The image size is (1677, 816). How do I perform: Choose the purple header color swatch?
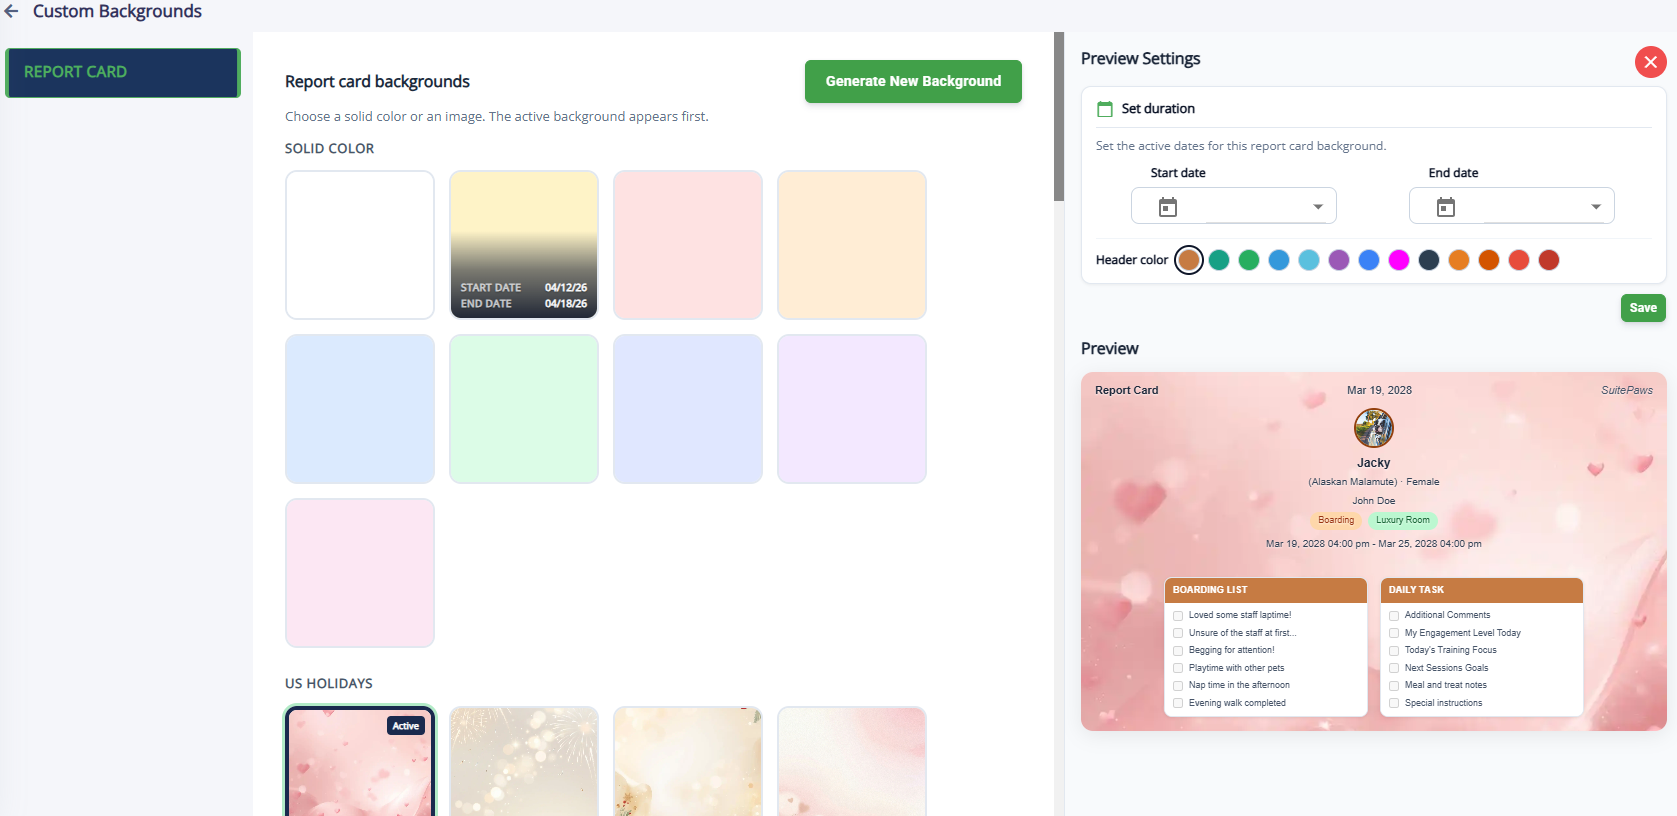click(x=1339, y=260)
